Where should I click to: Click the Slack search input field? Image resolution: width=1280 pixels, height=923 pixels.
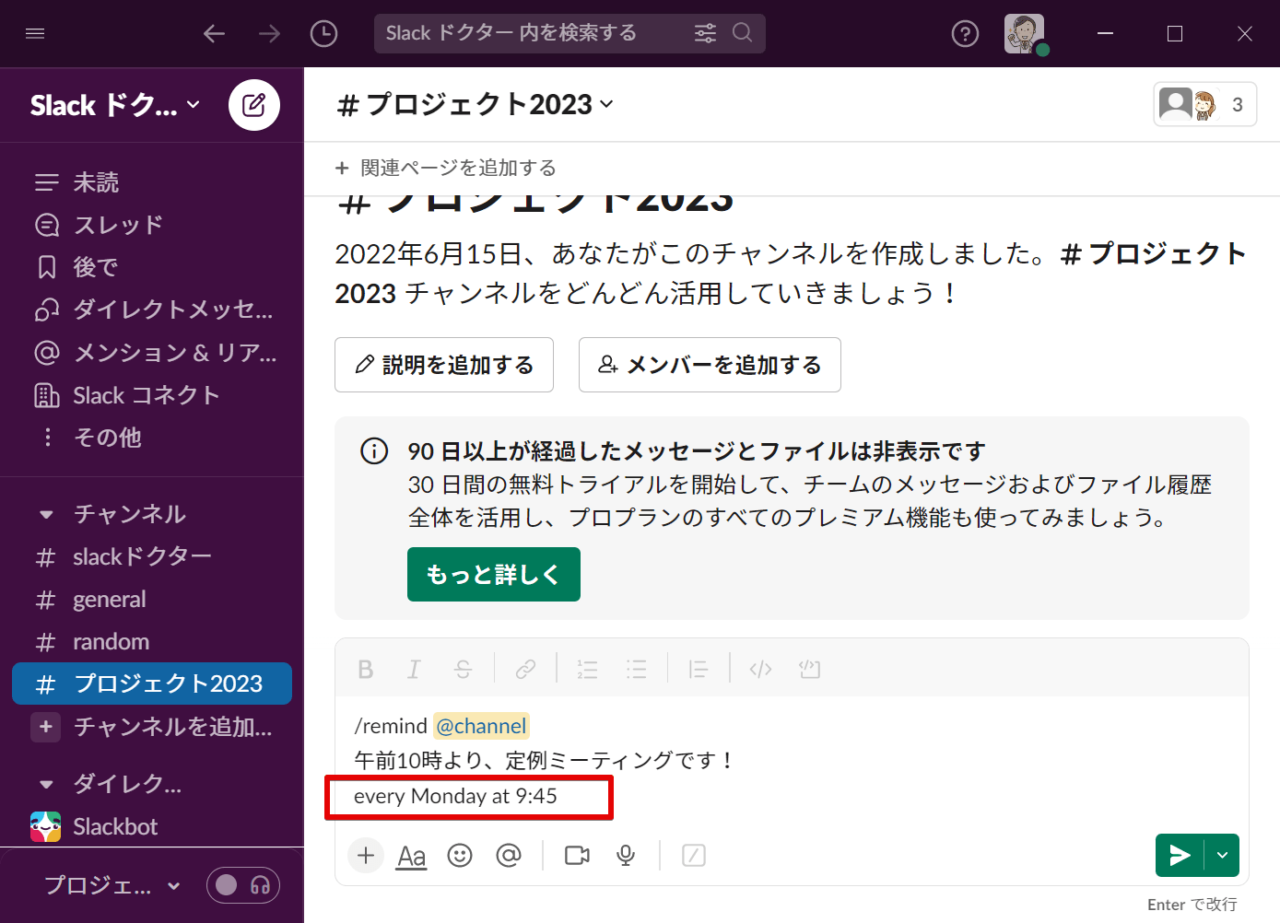pos(570,33)
